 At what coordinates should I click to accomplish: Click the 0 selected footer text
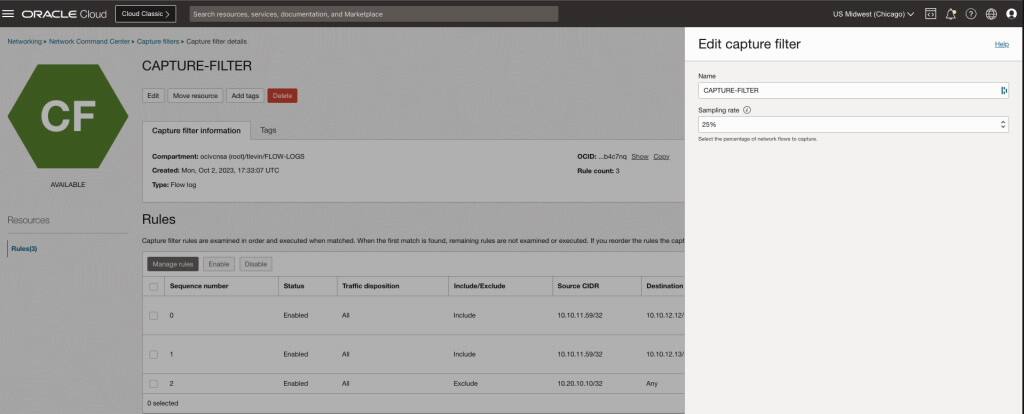[163, 404]
